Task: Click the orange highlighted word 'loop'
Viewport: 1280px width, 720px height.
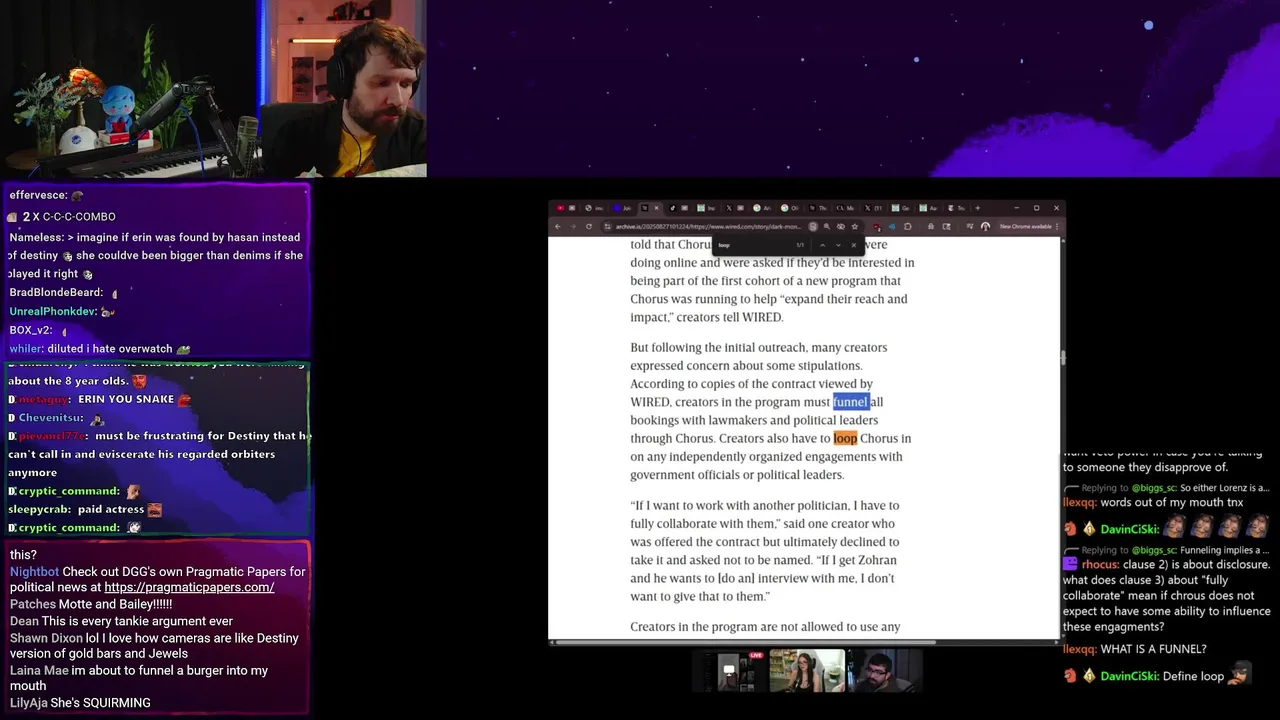Action: [845, 438]
